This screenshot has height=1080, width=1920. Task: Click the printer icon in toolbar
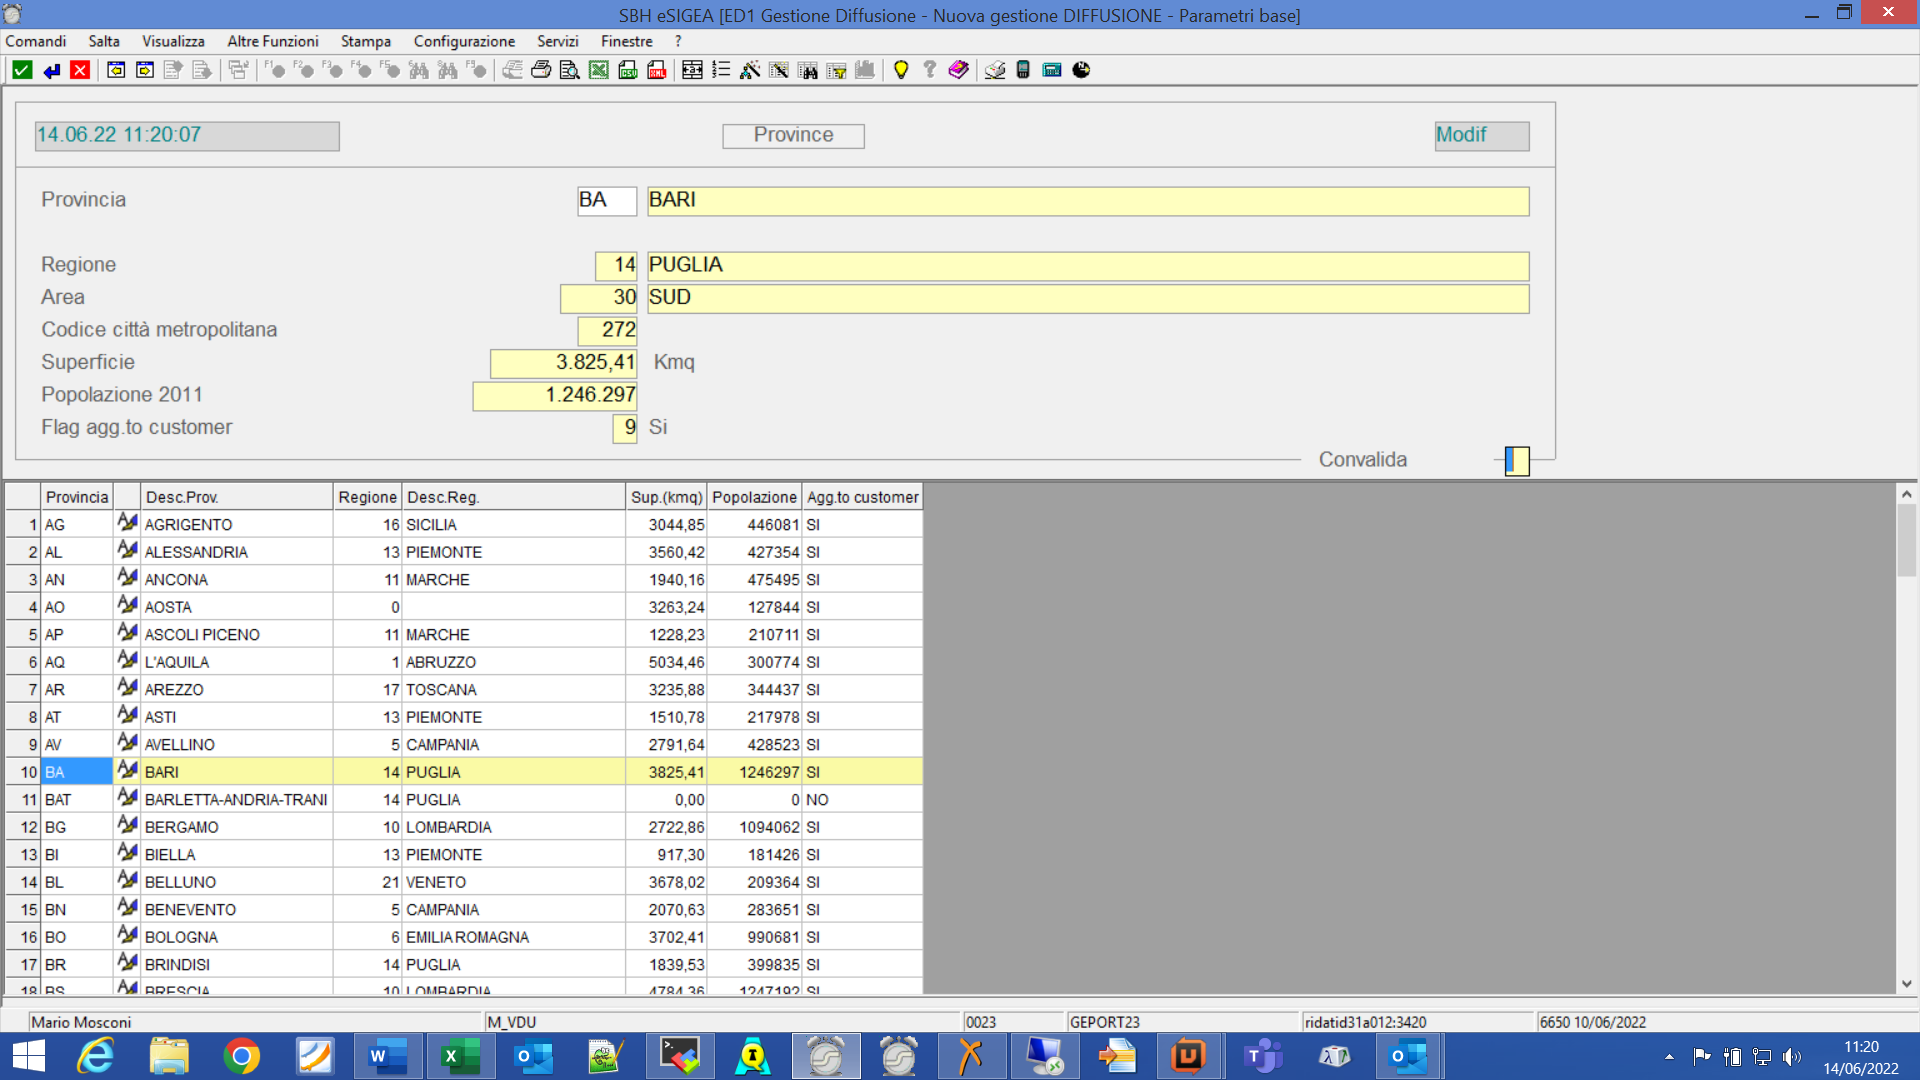pos(541,70)
